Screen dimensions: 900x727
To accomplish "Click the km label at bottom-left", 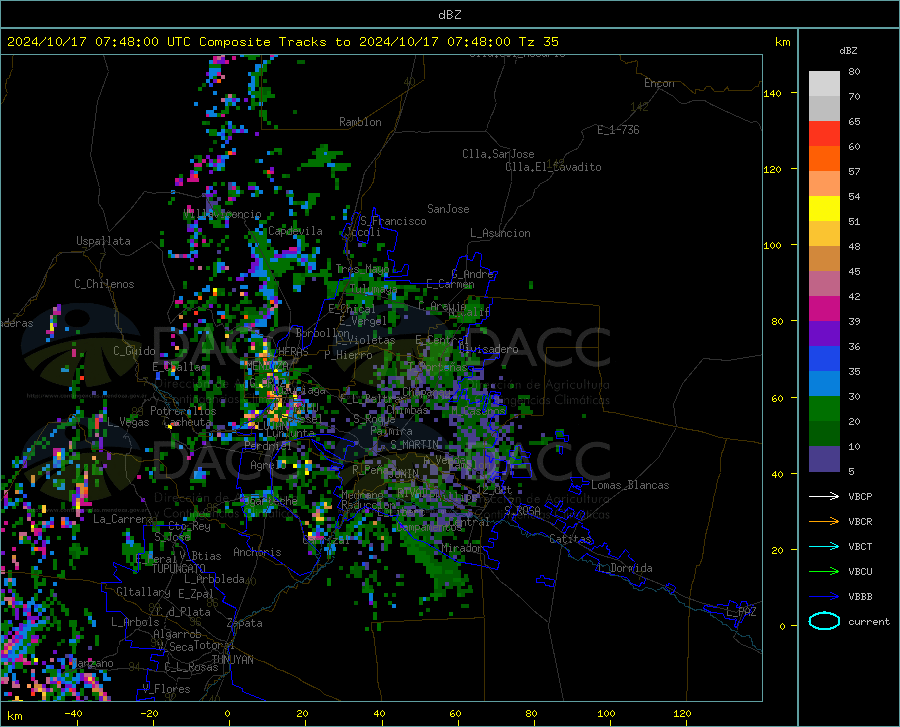I will pyautogui.click(x=14, y=716).
